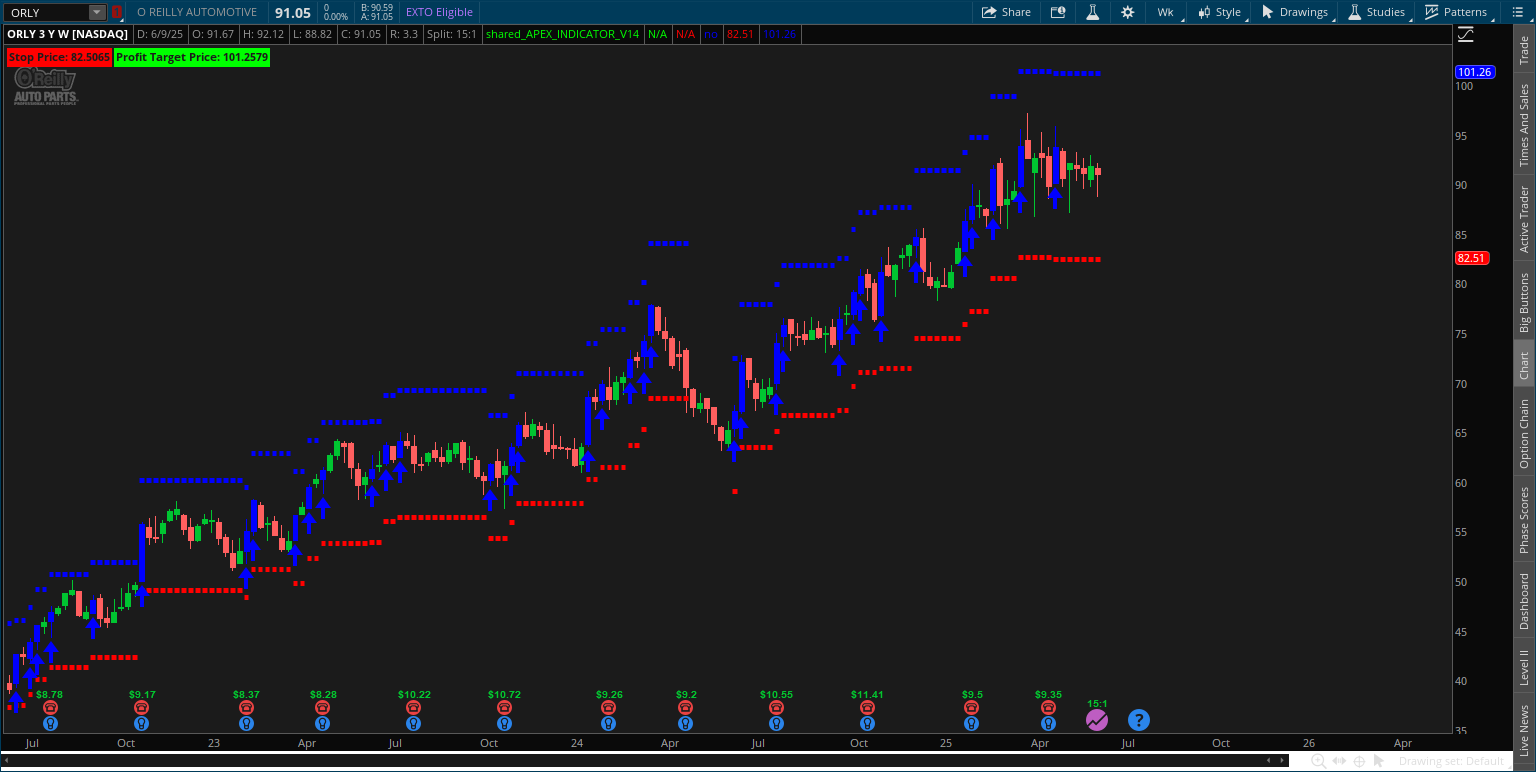Click earnings phone icon under $9.35
This screenshot has height=772, width=1536.
(1048, 707)
